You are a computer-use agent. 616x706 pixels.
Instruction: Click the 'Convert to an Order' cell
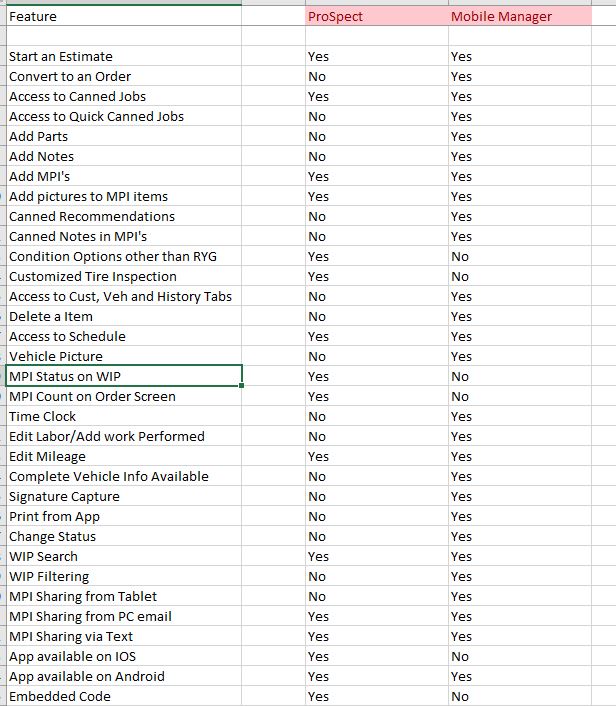pos(124,76)
